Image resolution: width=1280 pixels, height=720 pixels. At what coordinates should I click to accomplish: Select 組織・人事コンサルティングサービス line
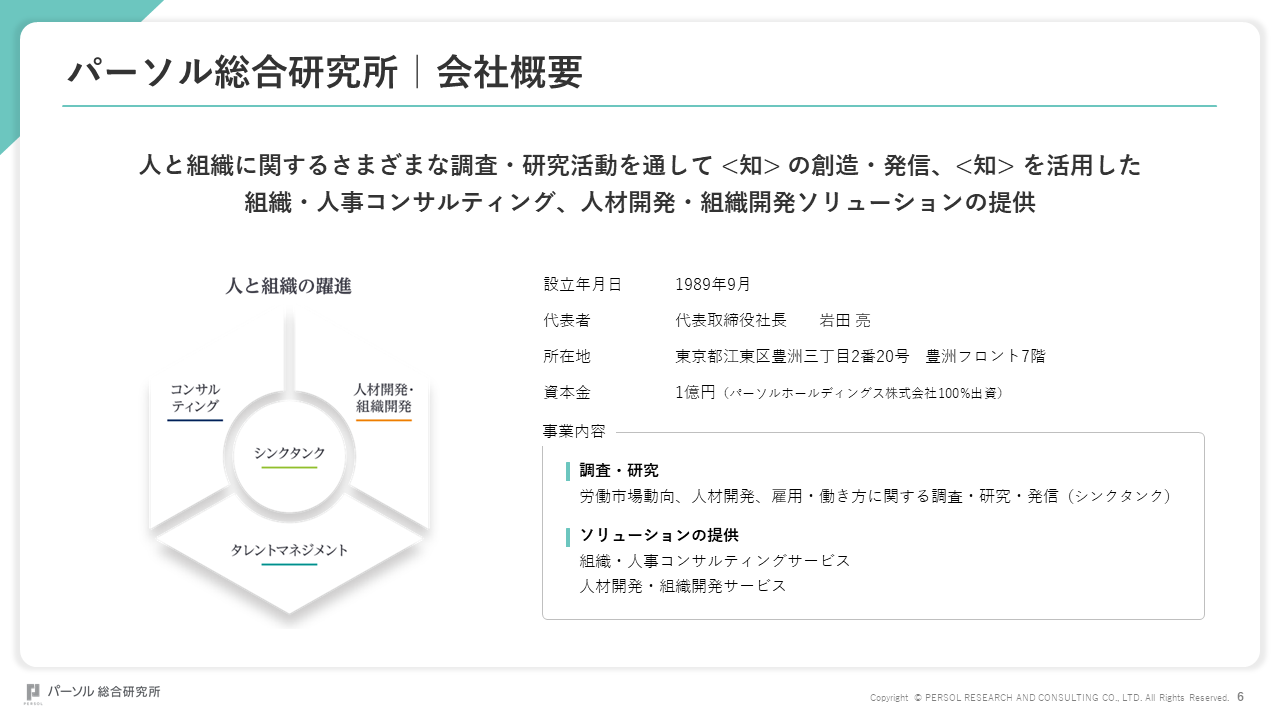(x=715, y=560)
